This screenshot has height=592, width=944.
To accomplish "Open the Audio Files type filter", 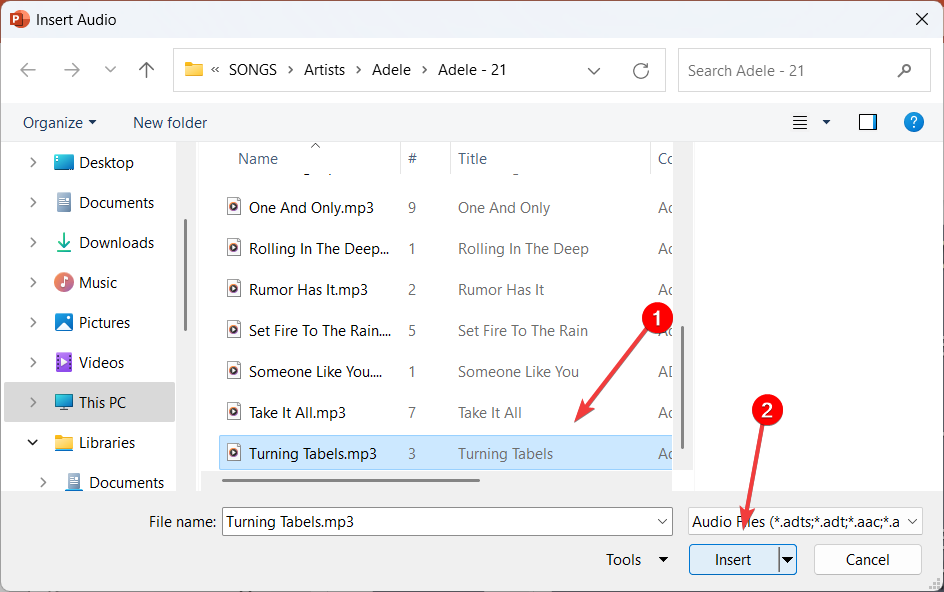I will (x=805, y=522).
